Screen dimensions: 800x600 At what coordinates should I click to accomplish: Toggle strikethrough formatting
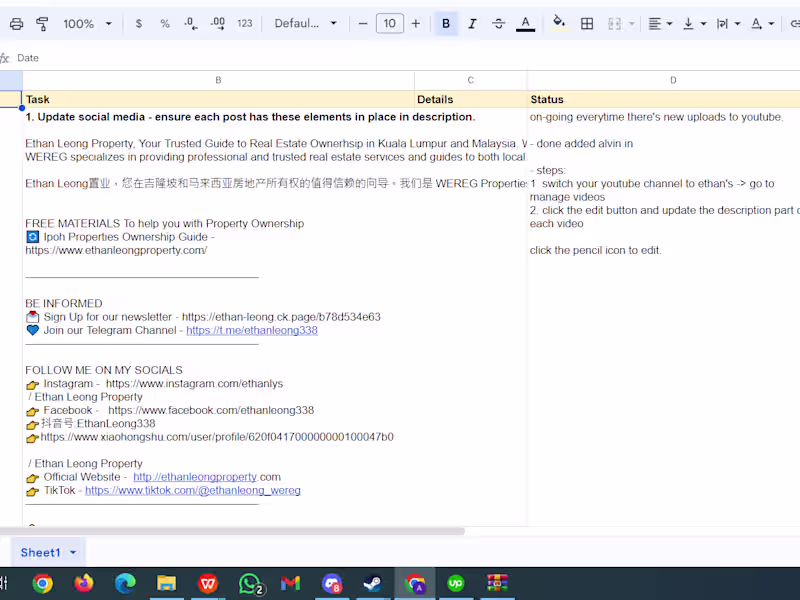(498, 23)
